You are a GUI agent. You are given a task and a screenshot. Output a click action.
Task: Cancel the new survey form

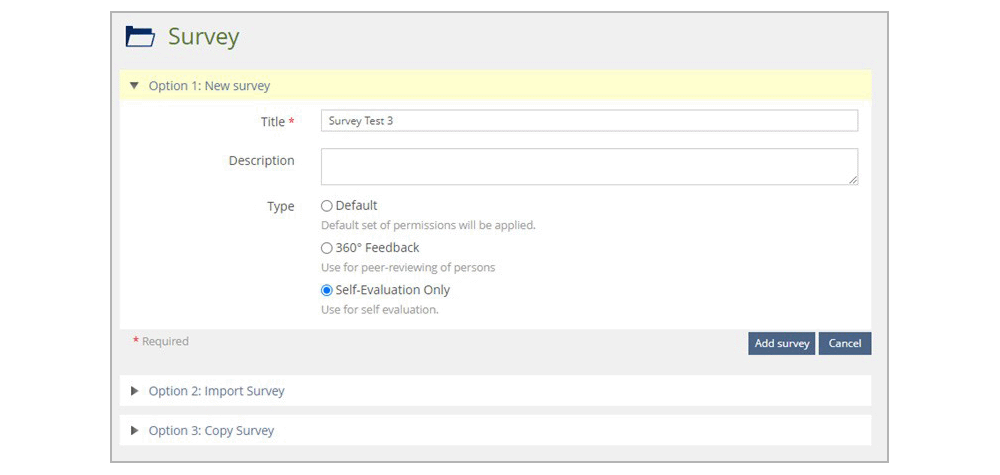[845, 344]
